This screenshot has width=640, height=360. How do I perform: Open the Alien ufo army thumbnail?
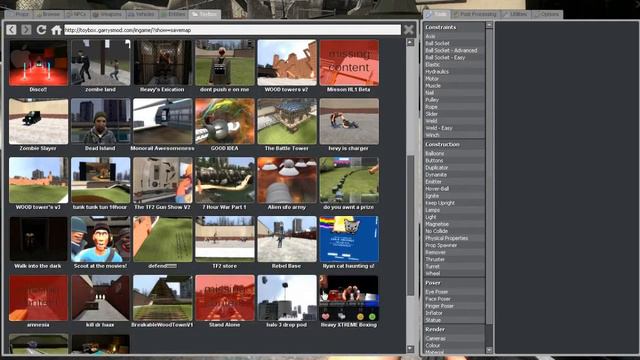[287, 180]
